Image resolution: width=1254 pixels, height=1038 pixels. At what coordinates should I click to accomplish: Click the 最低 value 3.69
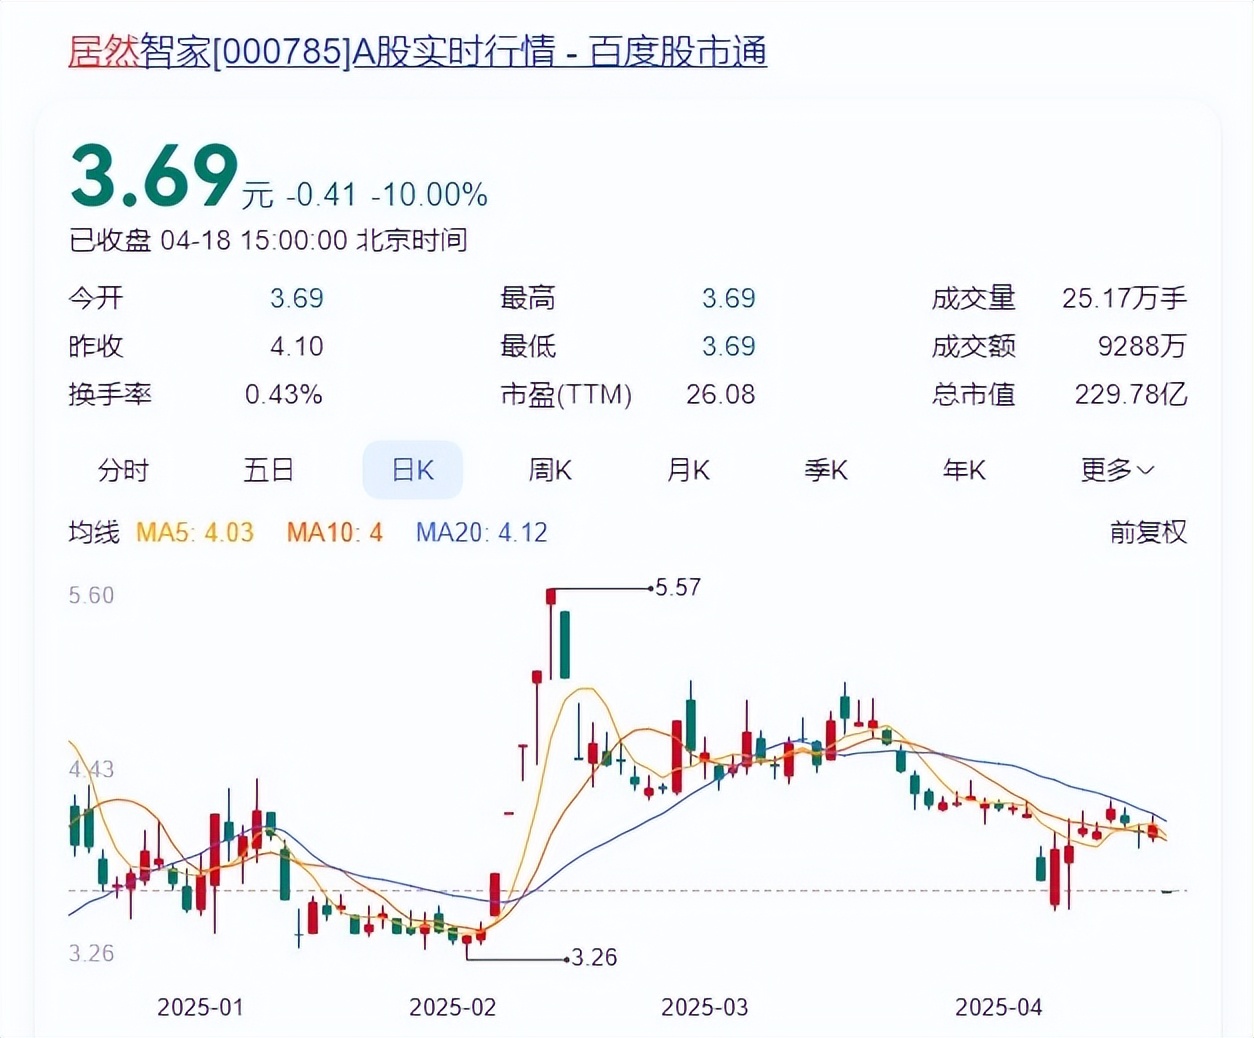tap(729, 346)
